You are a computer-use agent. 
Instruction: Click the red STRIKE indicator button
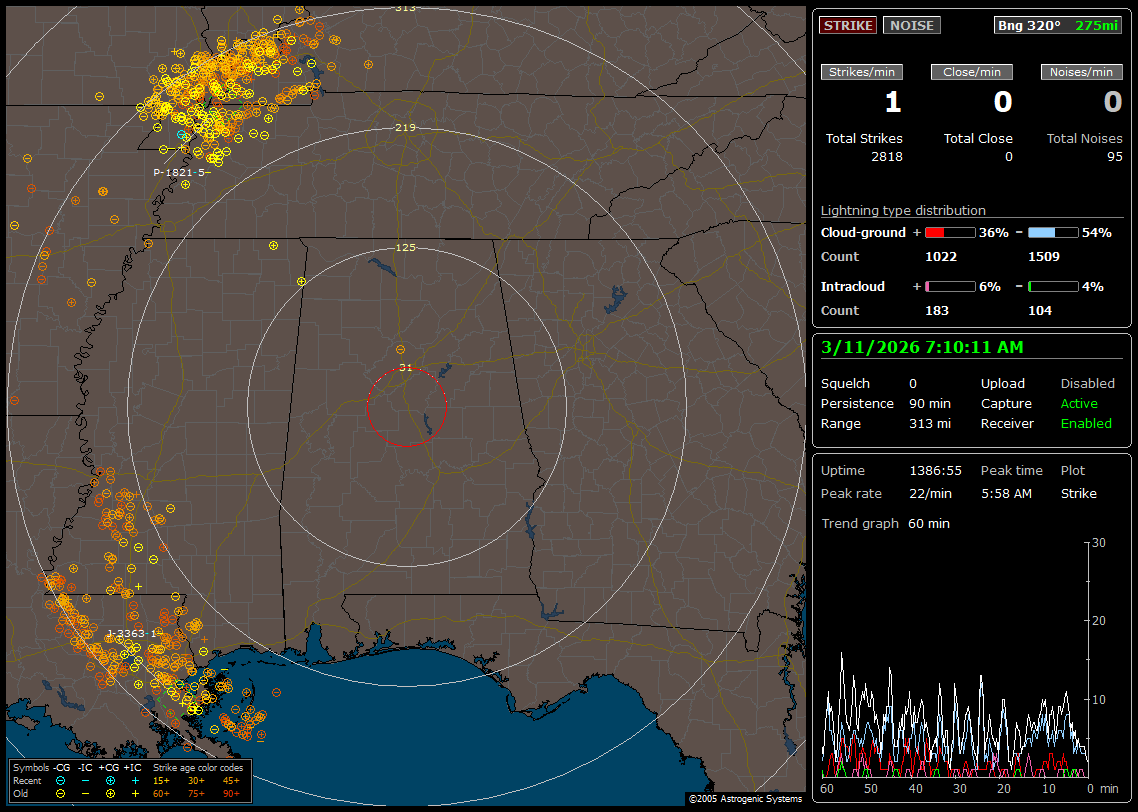[x=847, y=26]
